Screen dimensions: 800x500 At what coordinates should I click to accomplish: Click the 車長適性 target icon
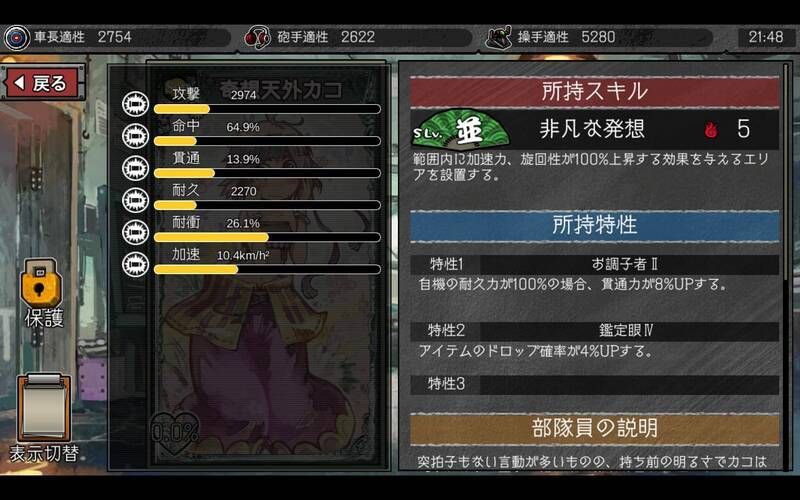point(17,38)
